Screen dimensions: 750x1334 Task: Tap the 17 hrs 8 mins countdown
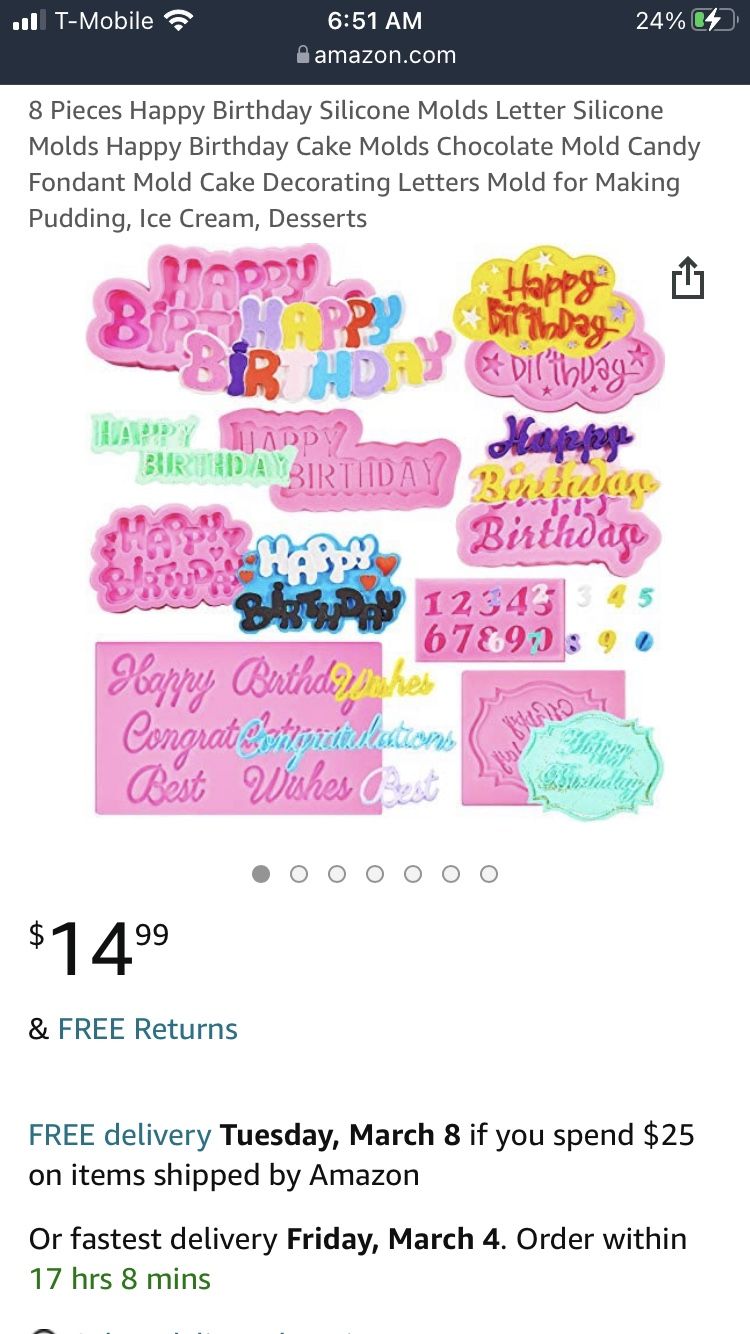pyautogui.click(x=120, y=1279)
